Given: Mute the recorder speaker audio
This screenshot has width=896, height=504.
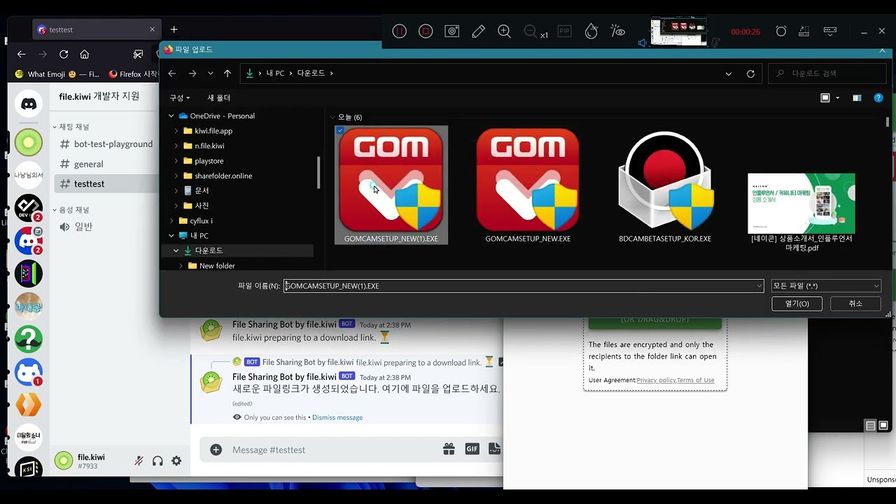Looking at the screenshot, I should pos(642,43).
